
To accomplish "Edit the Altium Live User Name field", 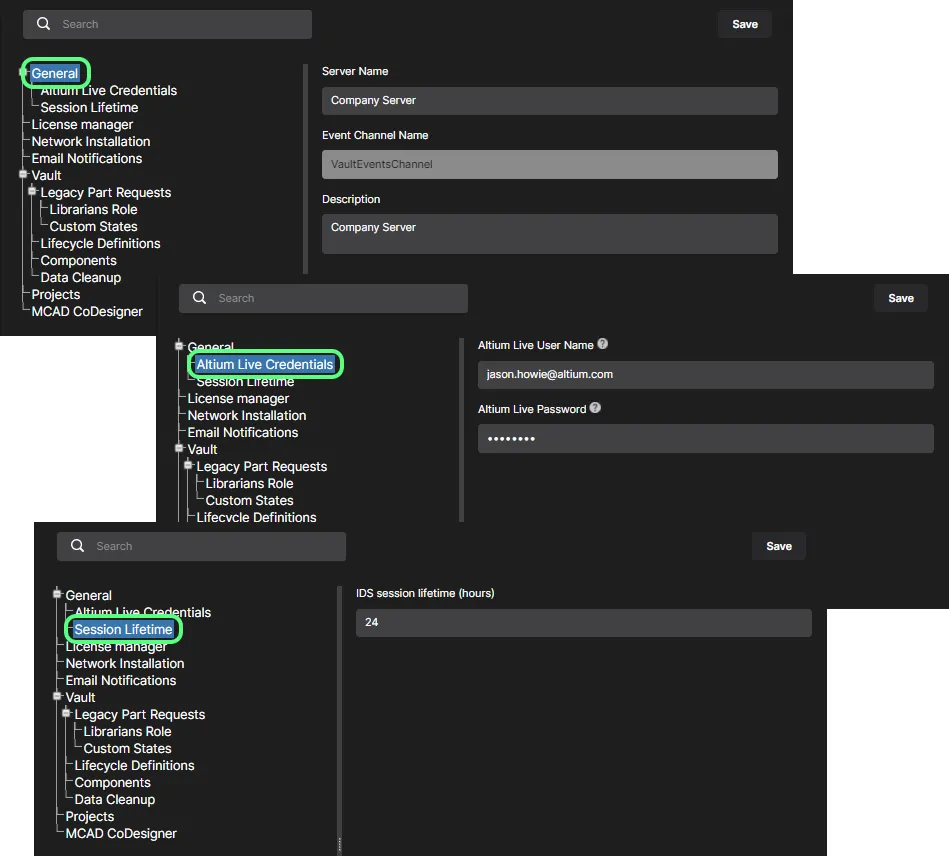I will pyautogui.click(x=706, y=375).
